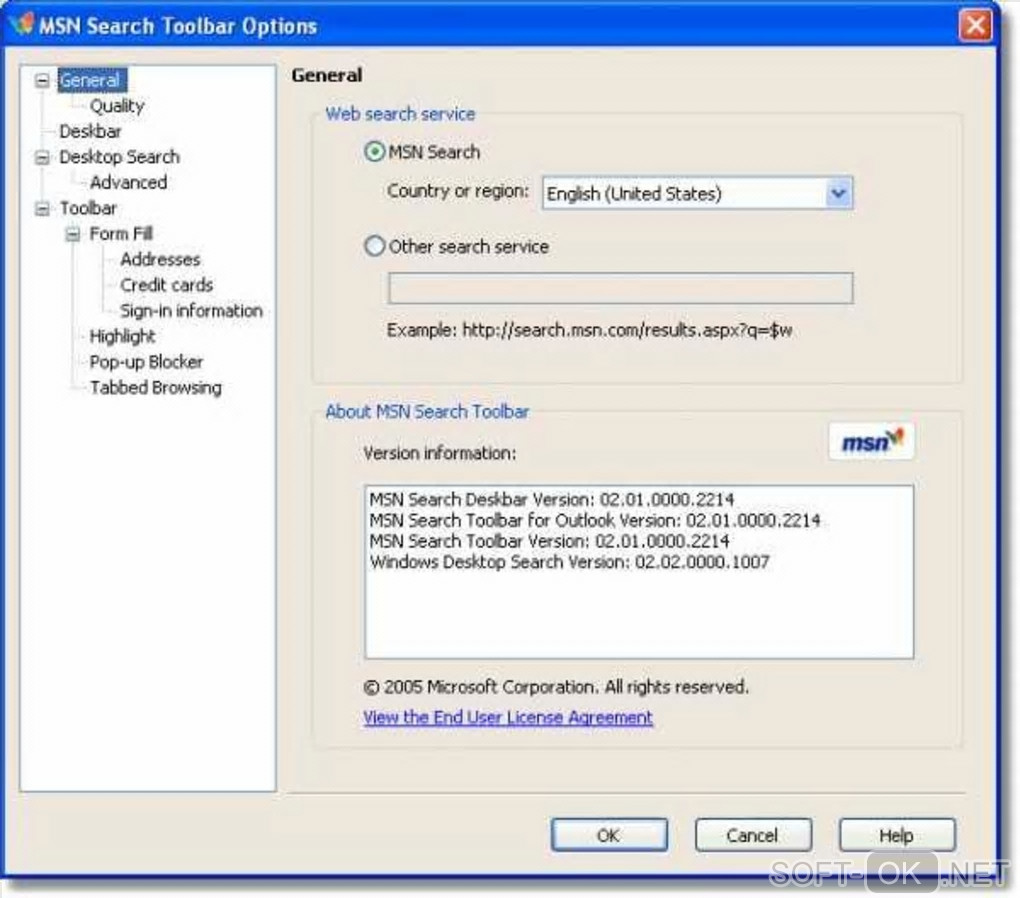Open the Deskbar settings page
The height and width of the screenshot is (898, 1020).
(x=90, y=131)
